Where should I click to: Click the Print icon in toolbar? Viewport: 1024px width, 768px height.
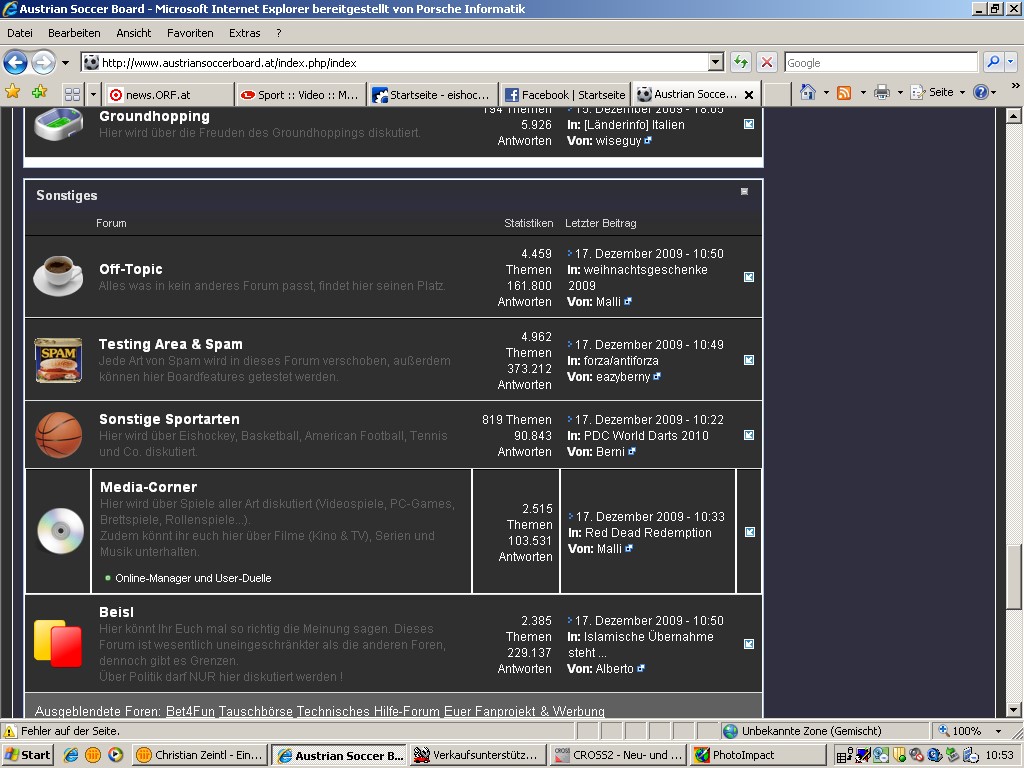click(882, 93)
